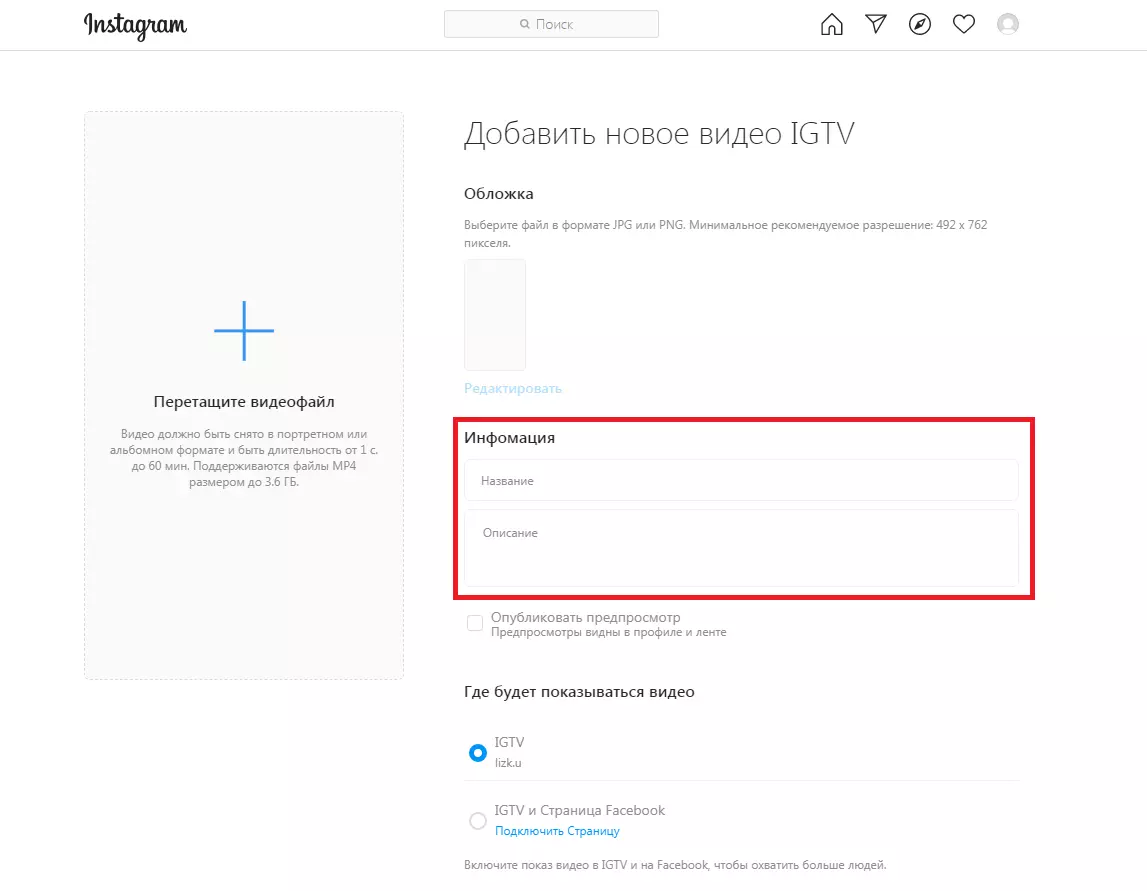Open the Instagram home feed icon
This screenshot has width=1147, height=891.
tap(832, 24)
